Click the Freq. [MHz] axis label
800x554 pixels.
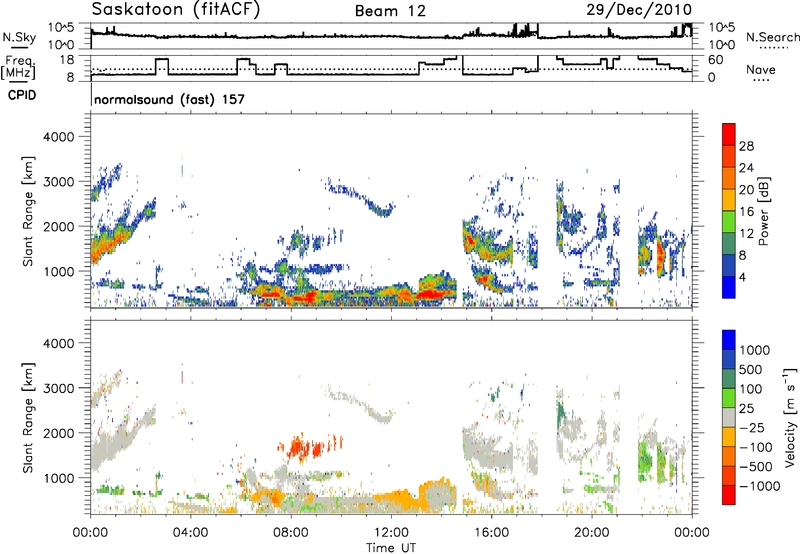tap(18, 67)
